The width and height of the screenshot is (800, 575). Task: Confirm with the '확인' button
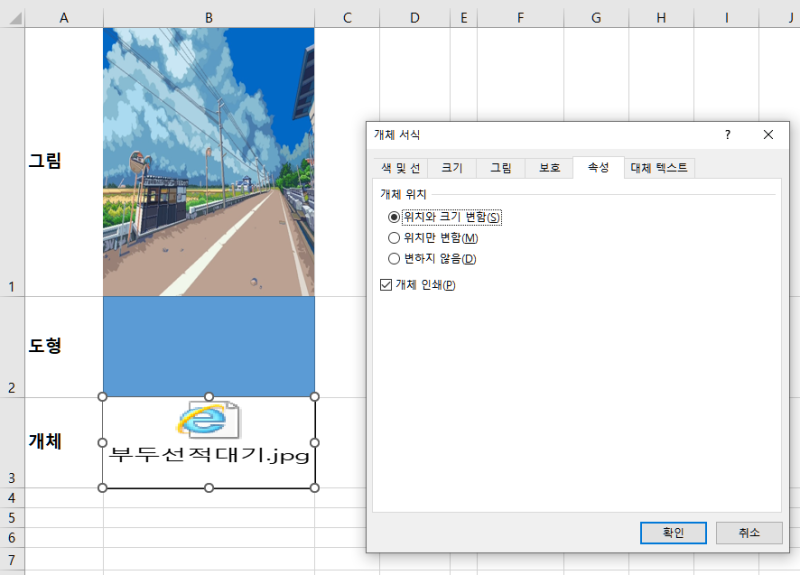(x=673, y=533)
